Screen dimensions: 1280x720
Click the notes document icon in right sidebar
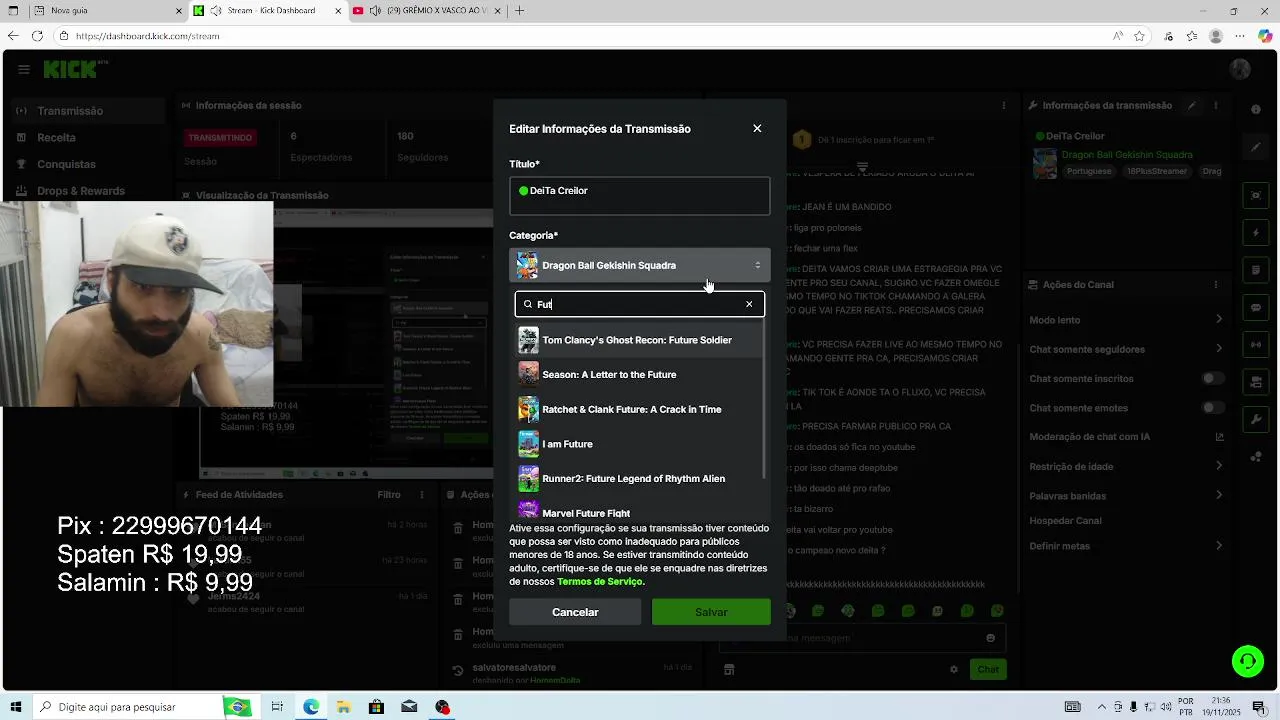[x=1256, y=270]
